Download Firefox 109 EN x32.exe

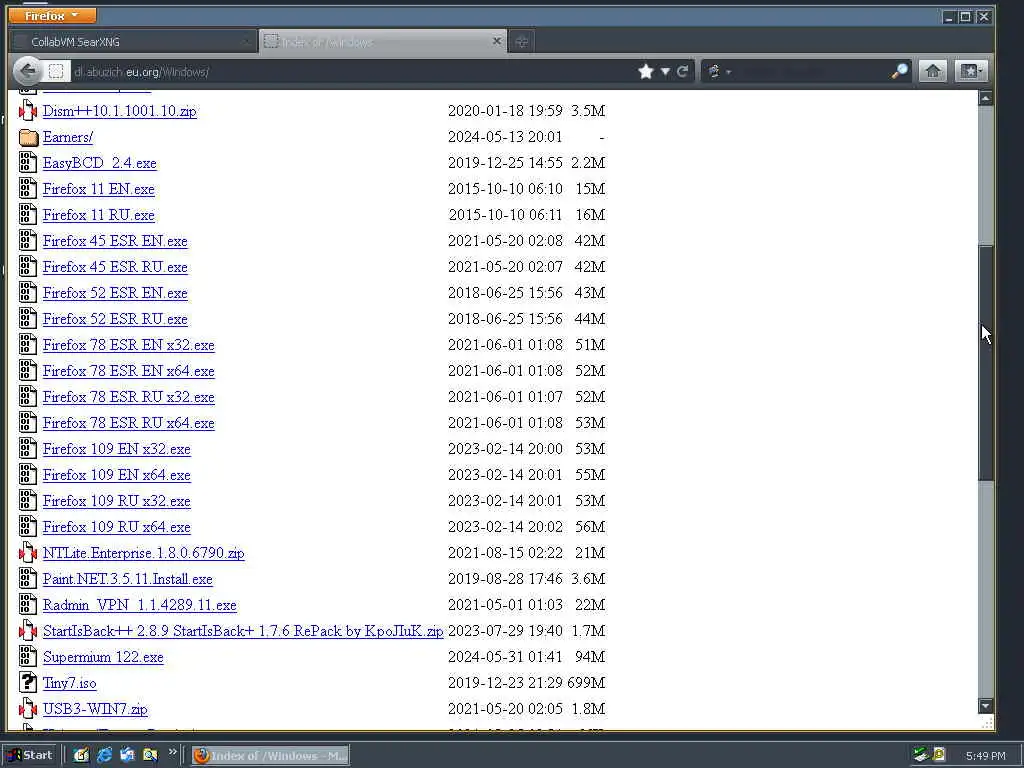tap(117, 449)
